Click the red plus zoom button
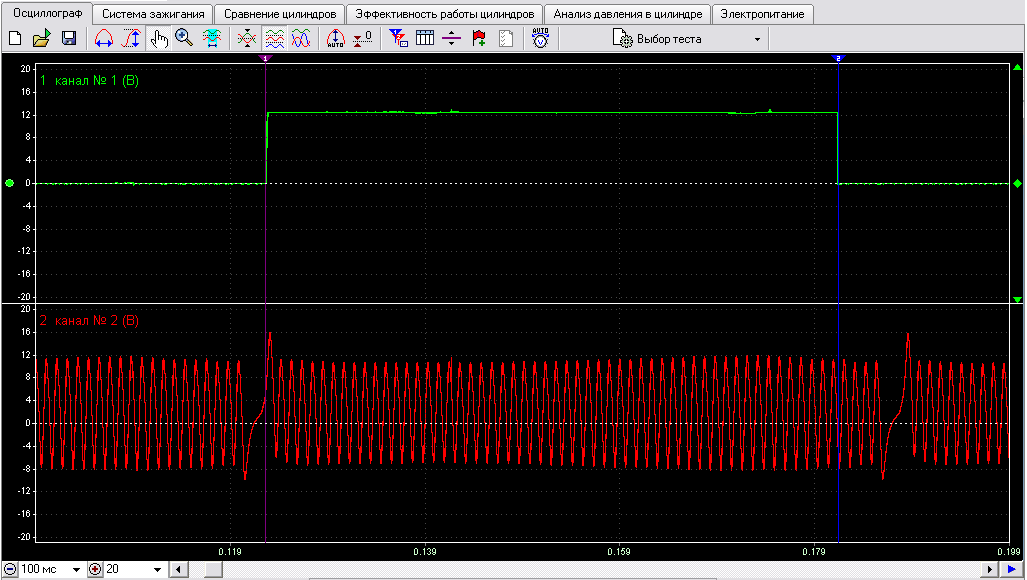 click(x=96, y=570)
